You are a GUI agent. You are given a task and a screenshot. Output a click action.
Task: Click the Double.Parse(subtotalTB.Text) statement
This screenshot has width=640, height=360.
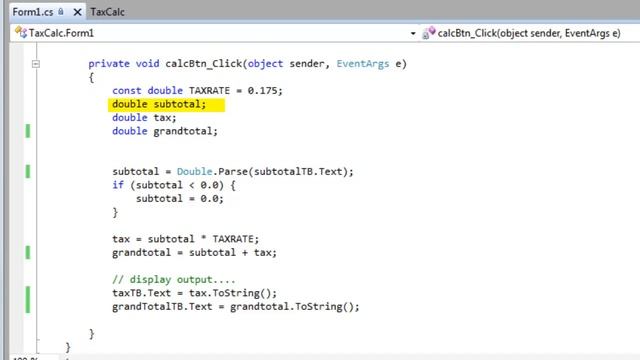tap(233, 171)
